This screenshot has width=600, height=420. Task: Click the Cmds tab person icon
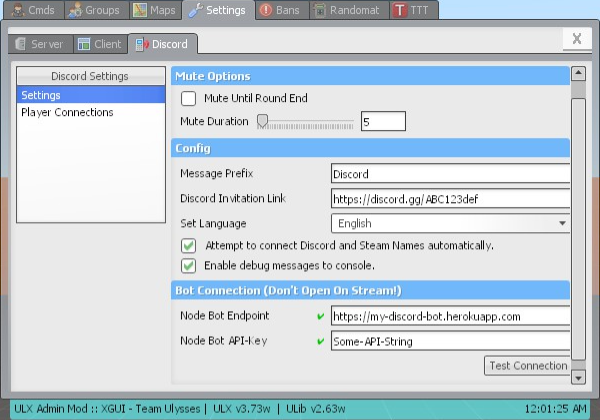[x=18, y=10]
